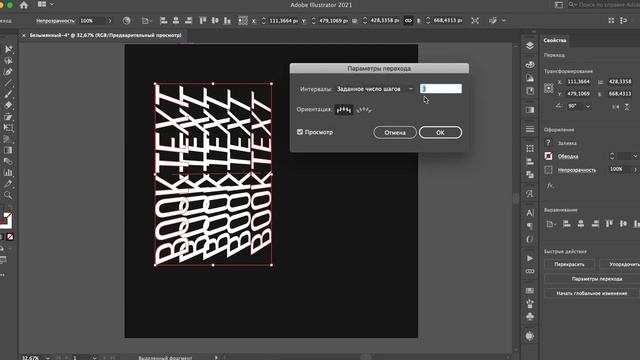Open the stroke weight dropdown in Properties
The height and width of the screenshot is (360, 640).
tap(635, 156)
